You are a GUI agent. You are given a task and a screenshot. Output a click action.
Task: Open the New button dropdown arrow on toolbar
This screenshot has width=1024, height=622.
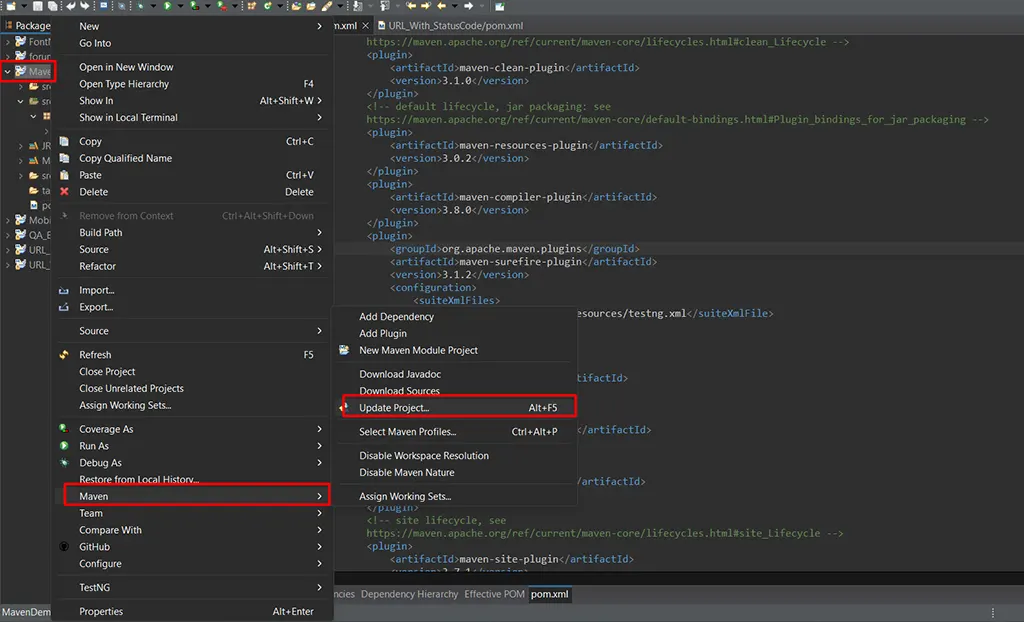pos(24,7)
